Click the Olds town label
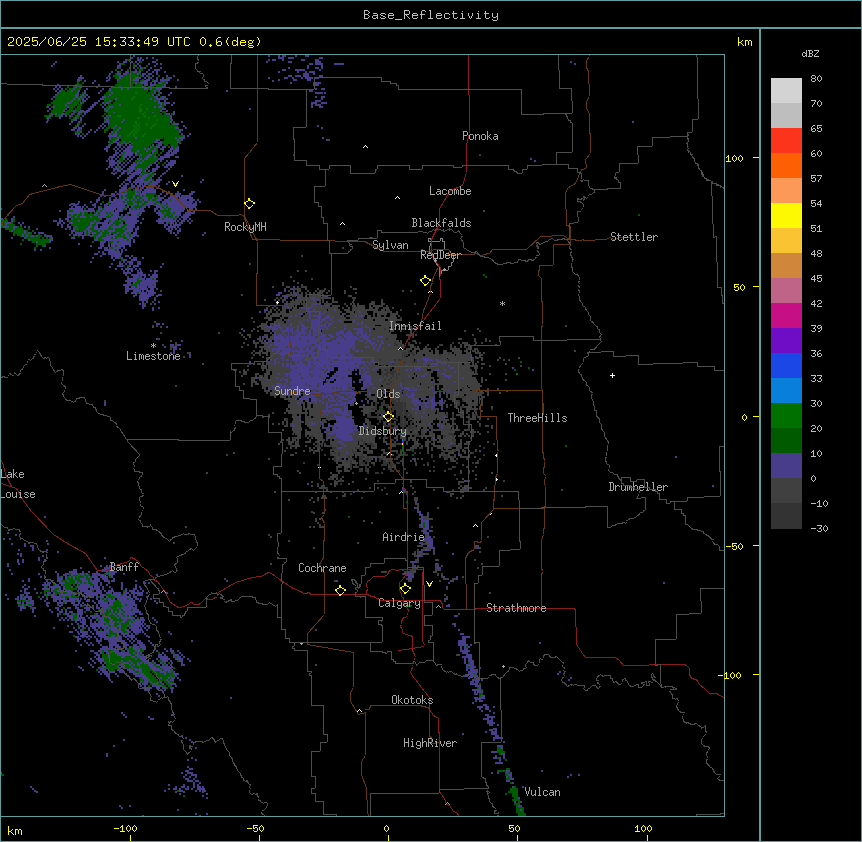This screenshot has height=842, width=862. pyautogui.click(x=388, y=394)
